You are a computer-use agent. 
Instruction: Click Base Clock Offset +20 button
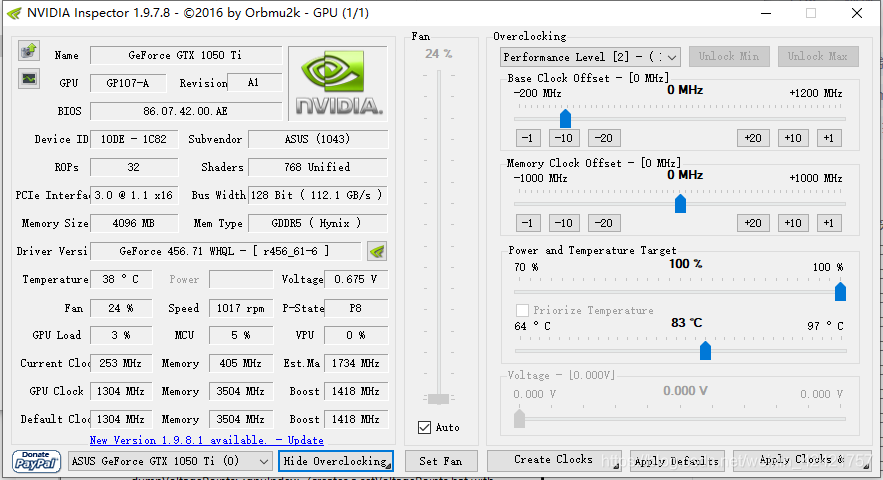point(753,138)
